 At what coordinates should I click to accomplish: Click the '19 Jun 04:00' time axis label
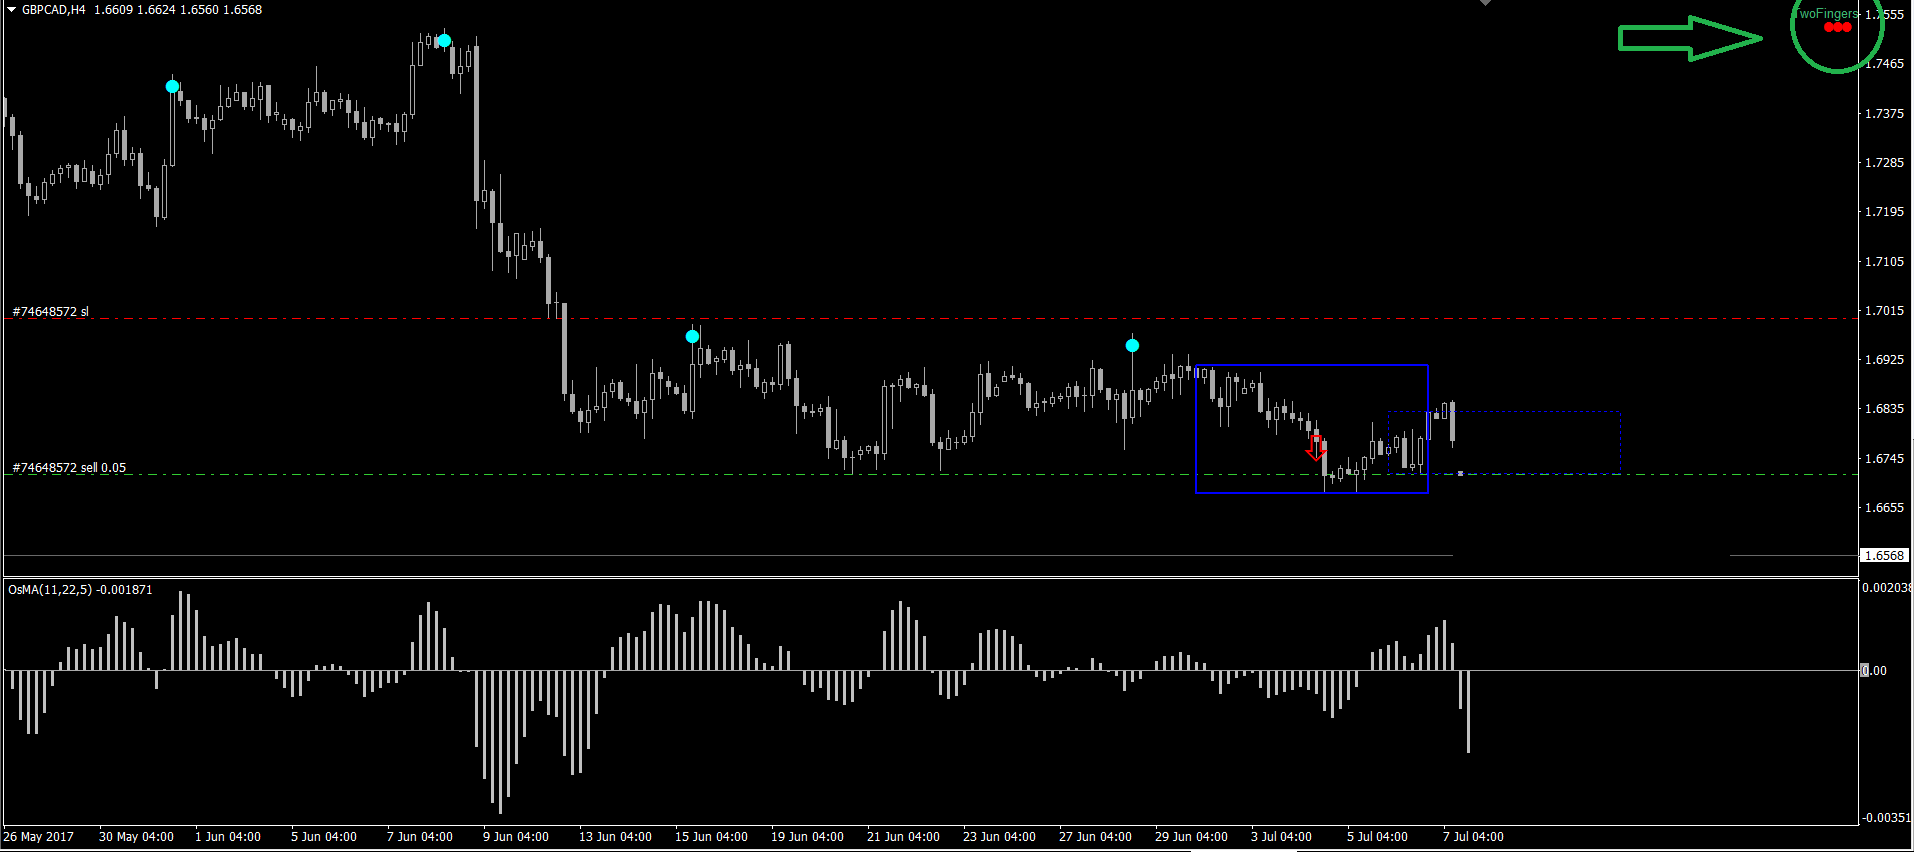[807, 837]
